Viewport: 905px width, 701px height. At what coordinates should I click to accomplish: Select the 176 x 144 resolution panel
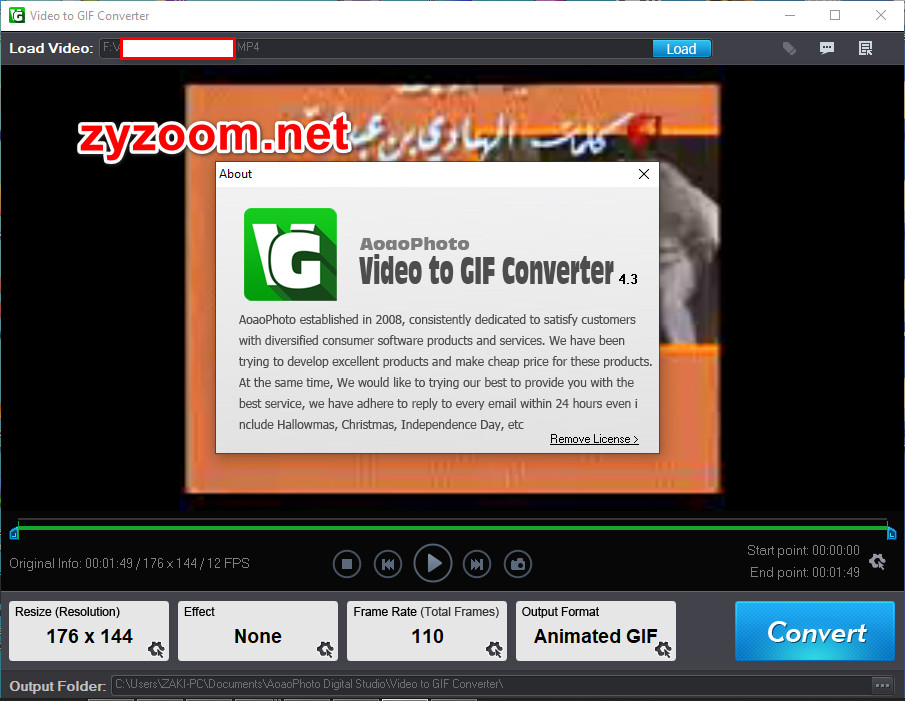(x=89, y=631)
